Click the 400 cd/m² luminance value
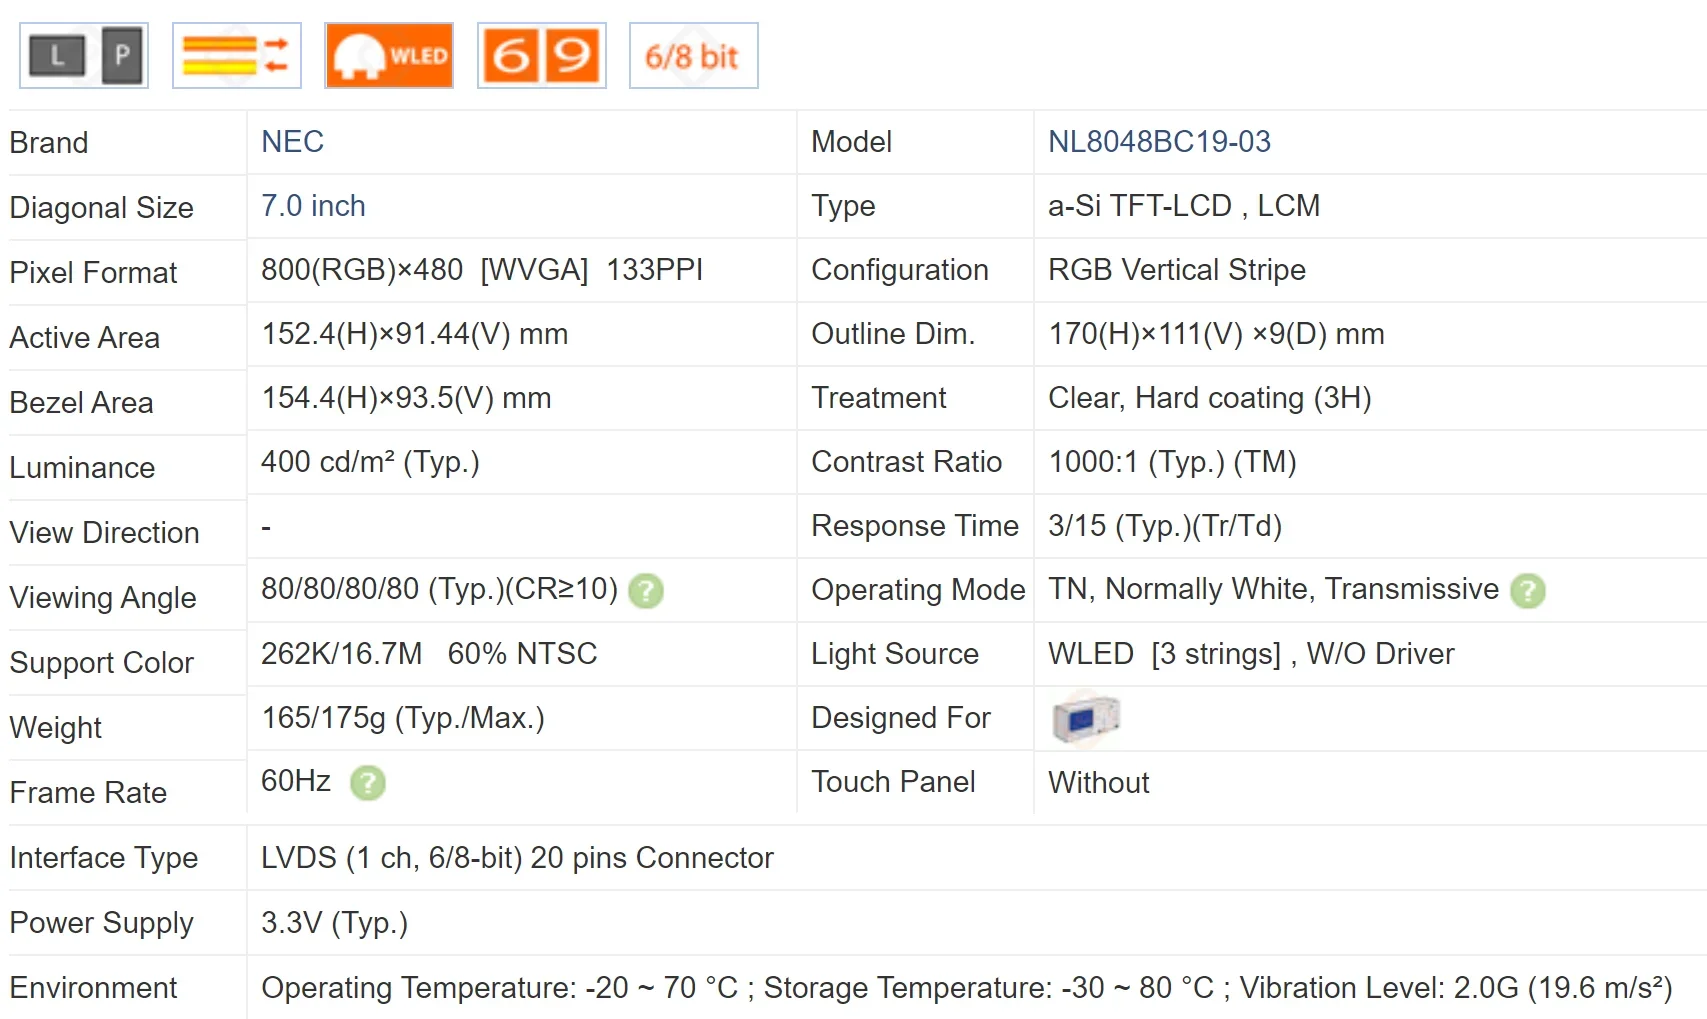This screenshot has width=1707, height=1019. [370, 462]
